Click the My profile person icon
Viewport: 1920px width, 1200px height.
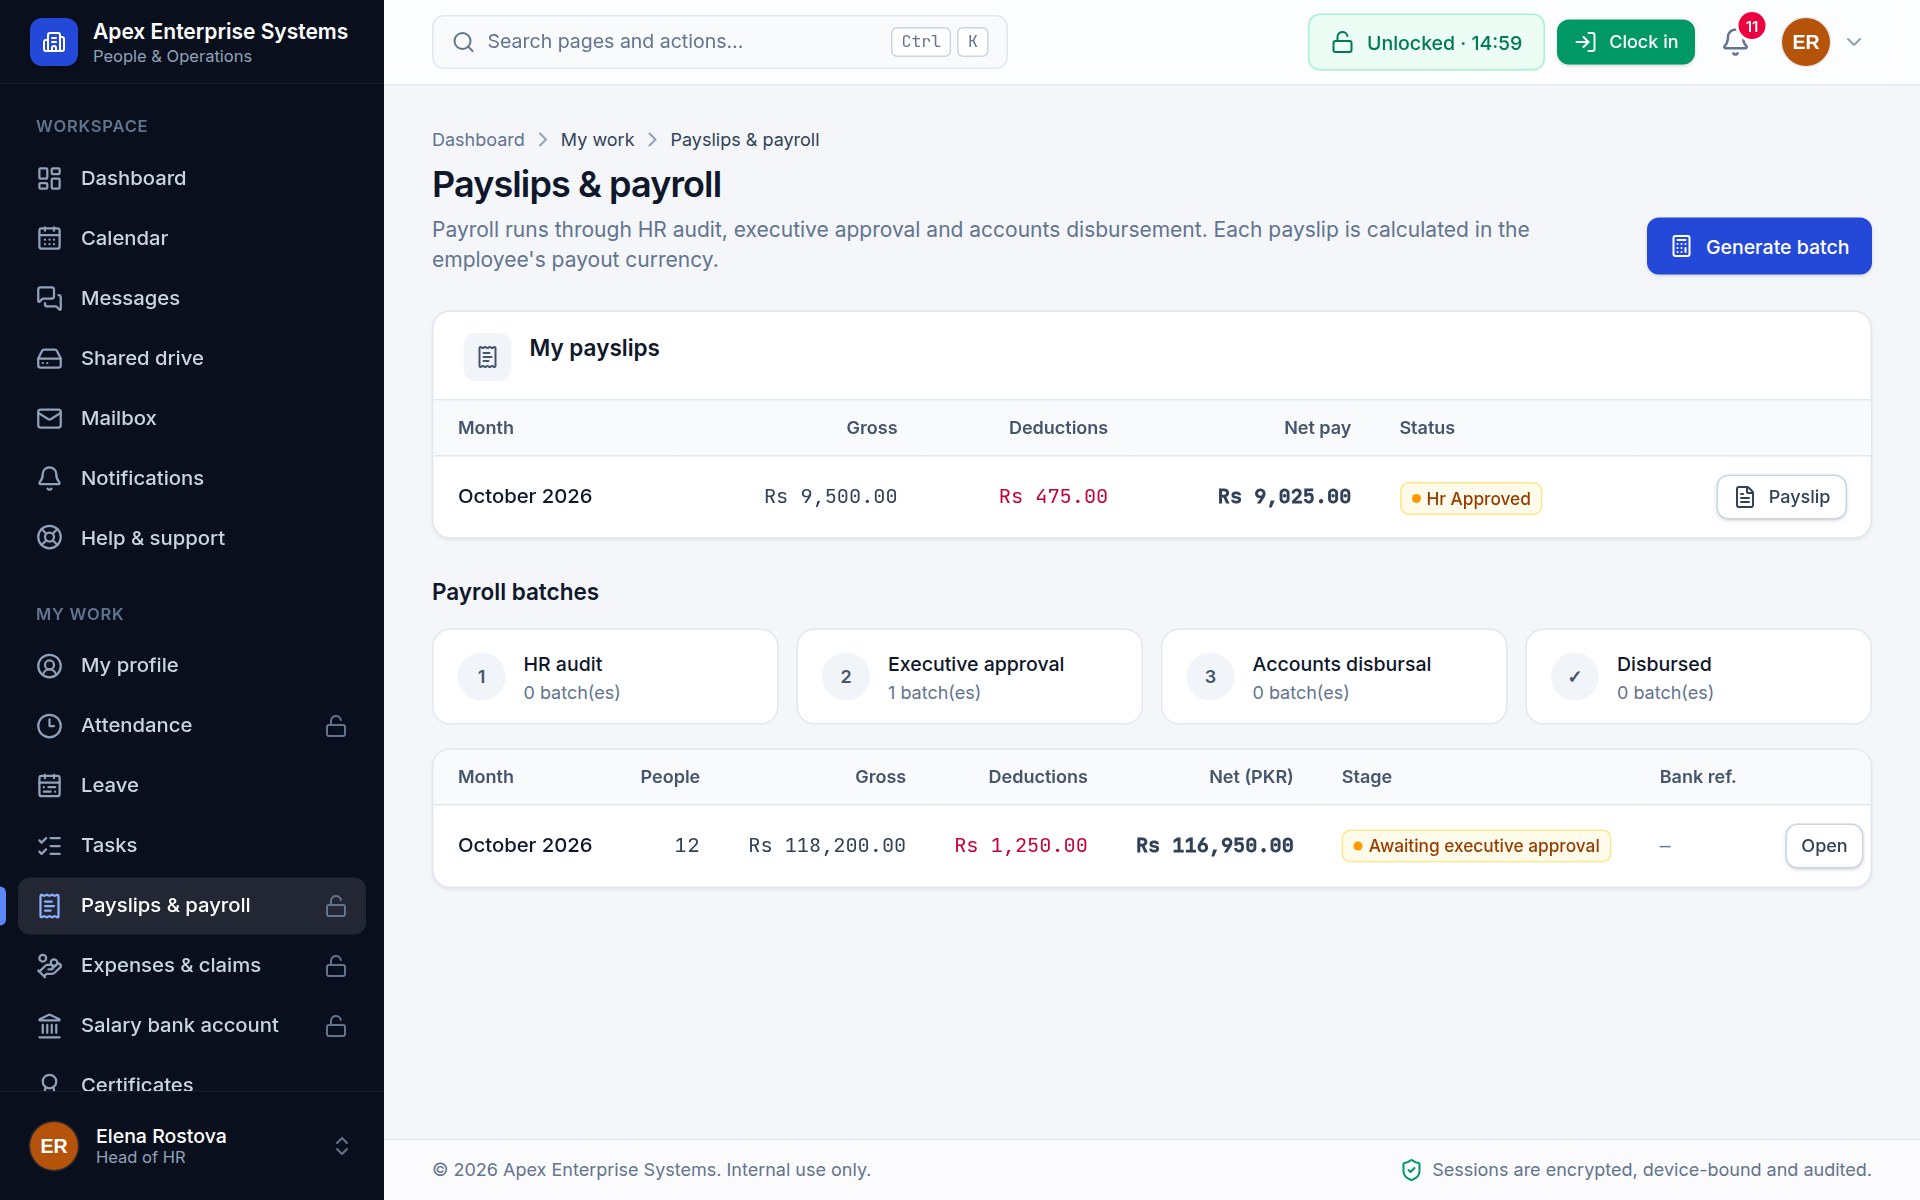pyautogui.click(x=49, y=665)
